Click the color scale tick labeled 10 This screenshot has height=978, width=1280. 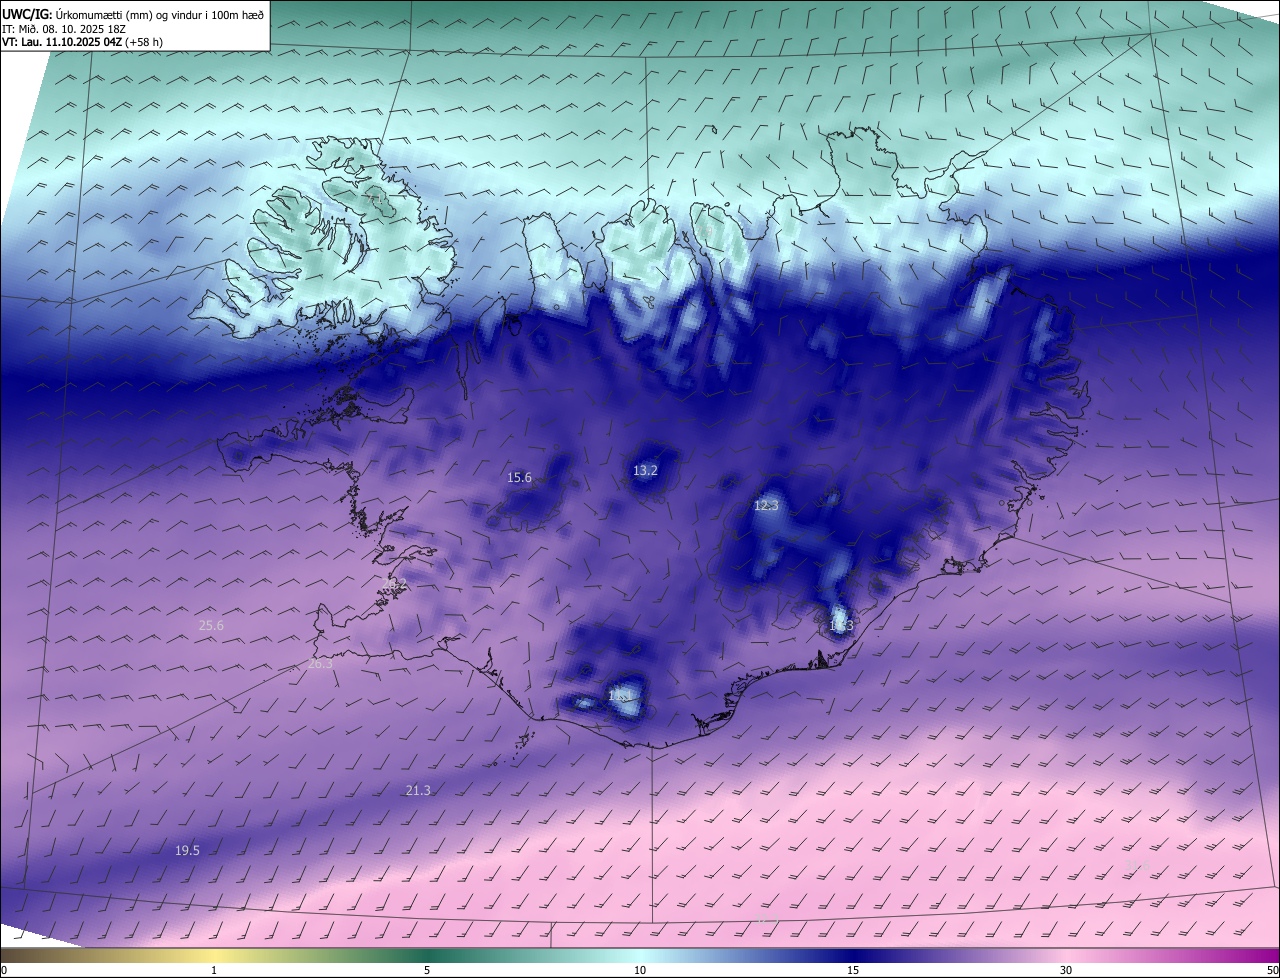point(640,971)
